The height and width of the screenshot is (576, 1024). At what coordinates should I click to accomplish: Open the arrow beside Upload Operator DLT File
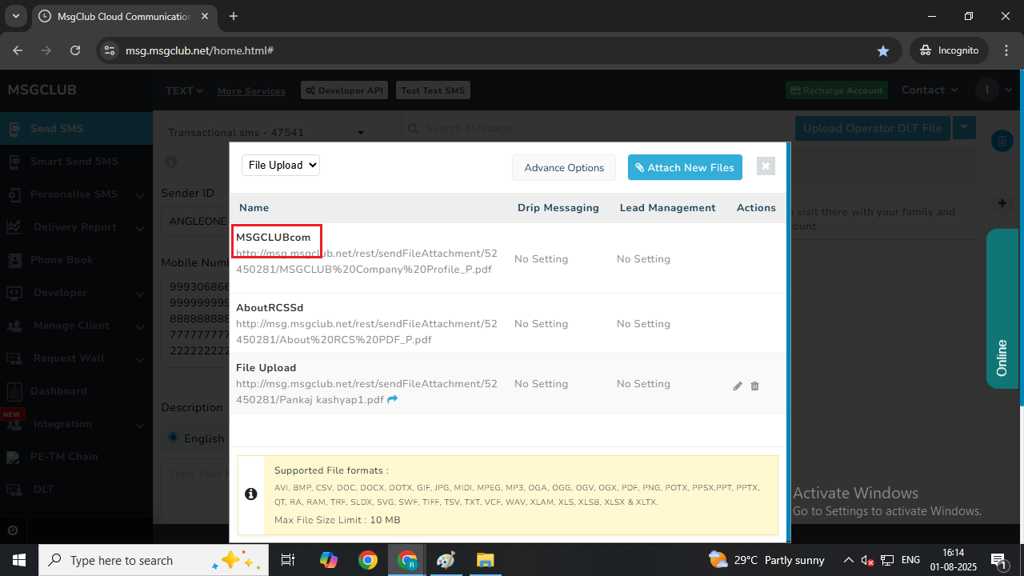(x=964, y=128)
